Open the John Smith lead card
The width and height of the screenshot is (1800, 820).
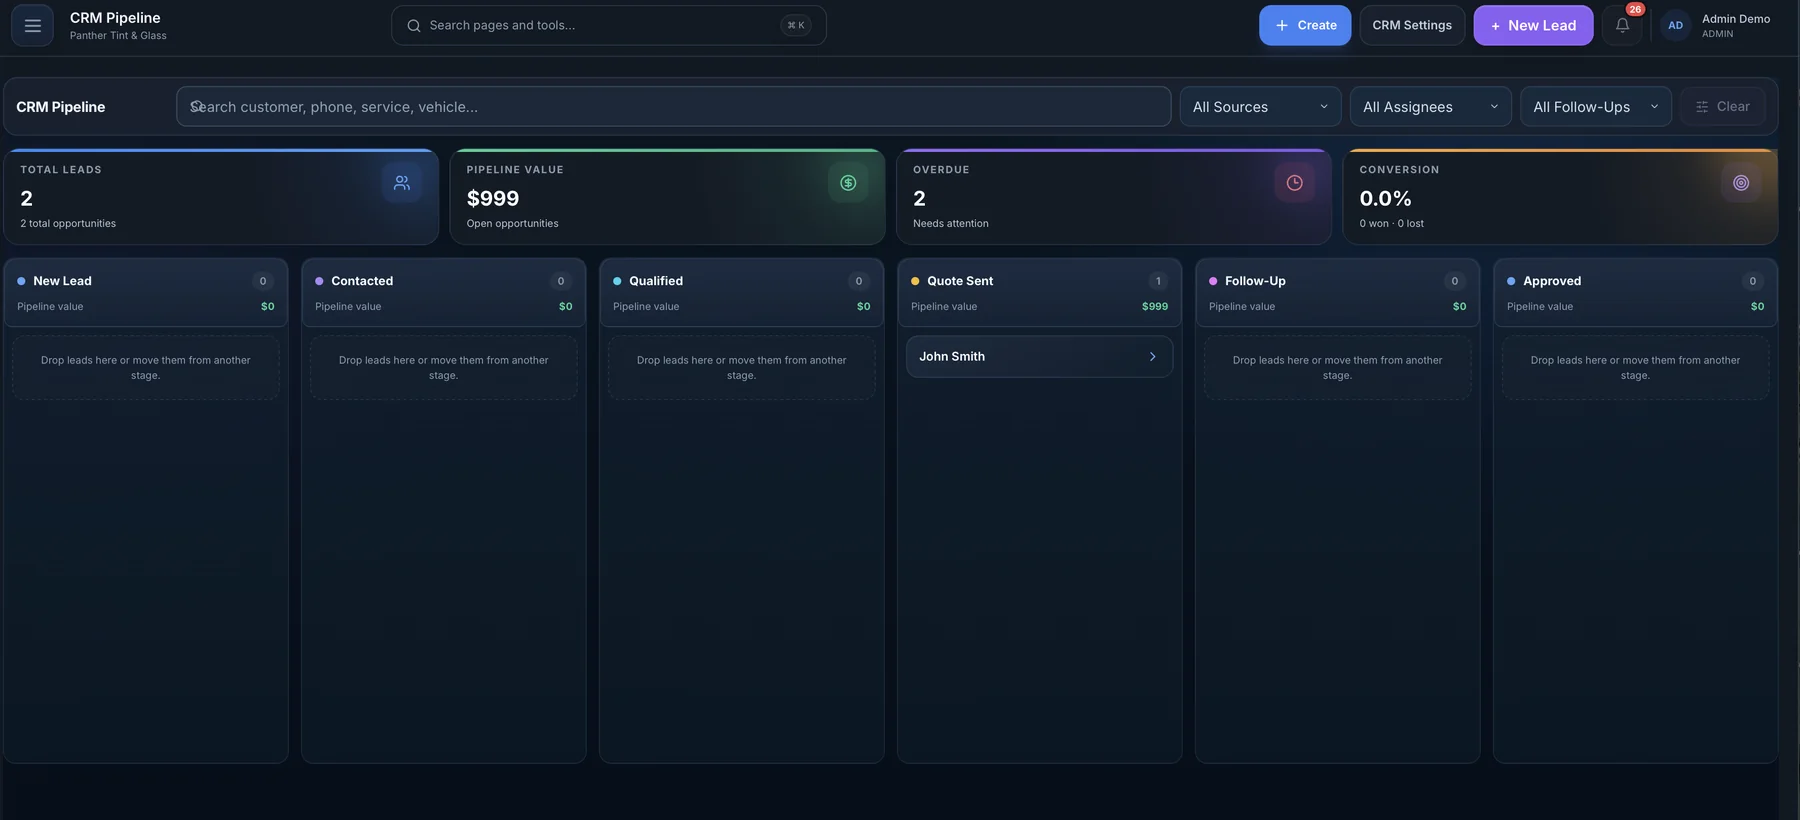click(x=1039, y=357)
